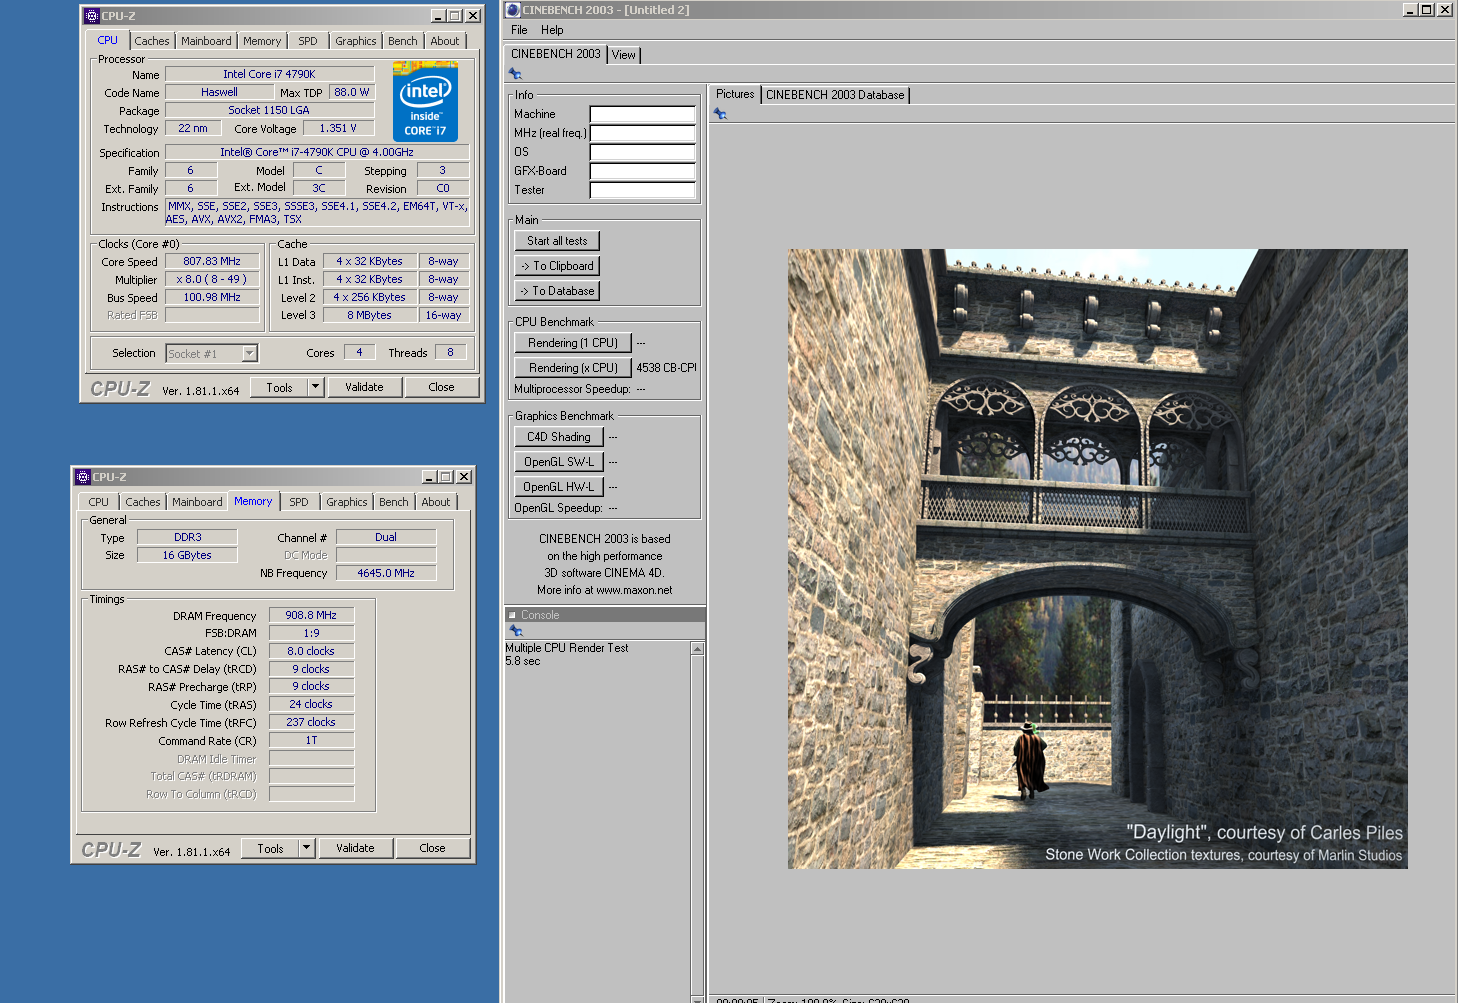Open Memory tab in top CPU-Z window
Screen dimensions: 1458x1003
262,41
